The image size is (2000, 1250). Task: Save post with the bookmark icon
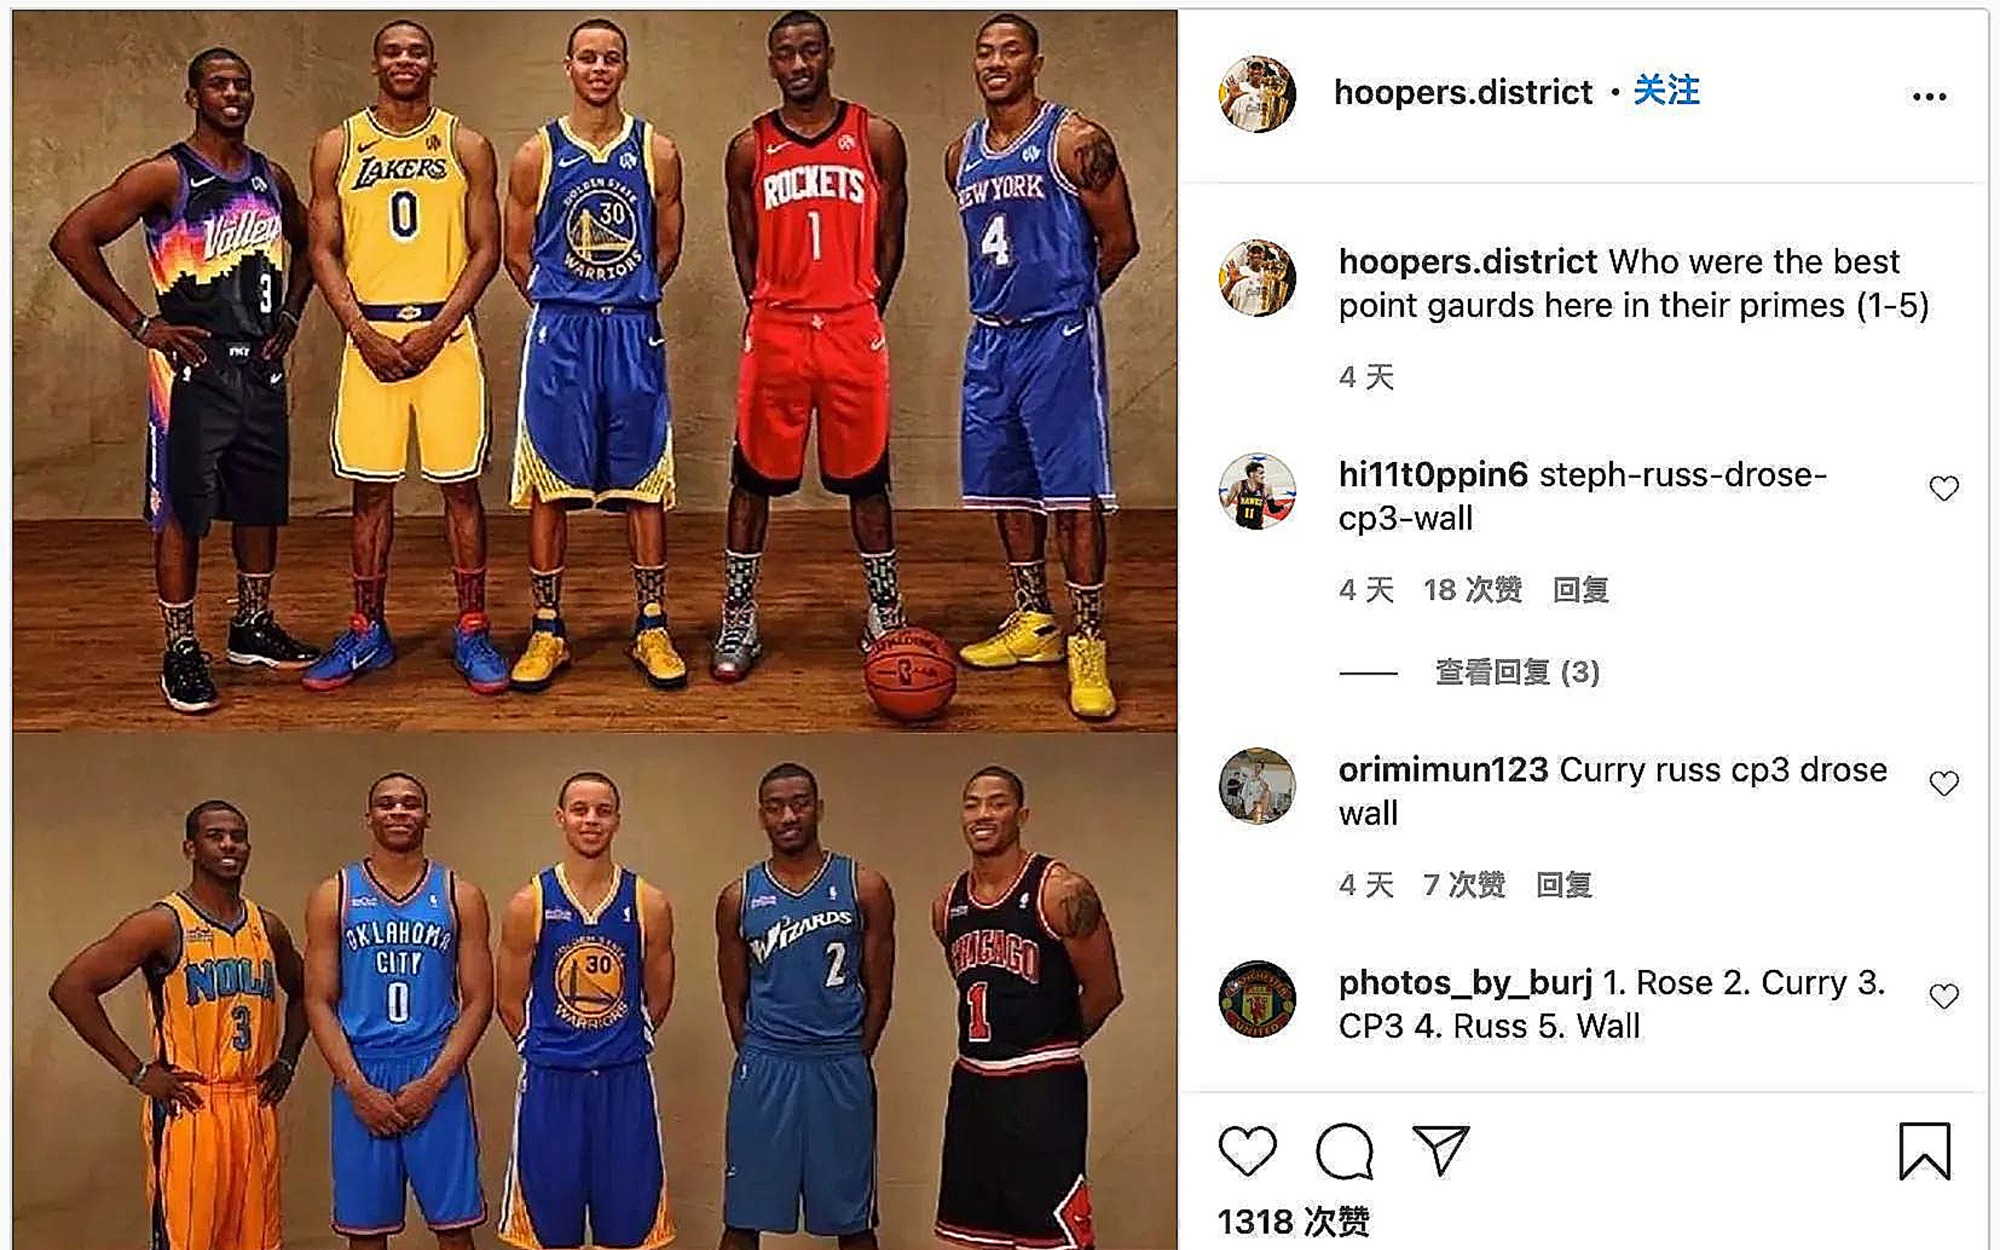[x=1924, y=1150]
